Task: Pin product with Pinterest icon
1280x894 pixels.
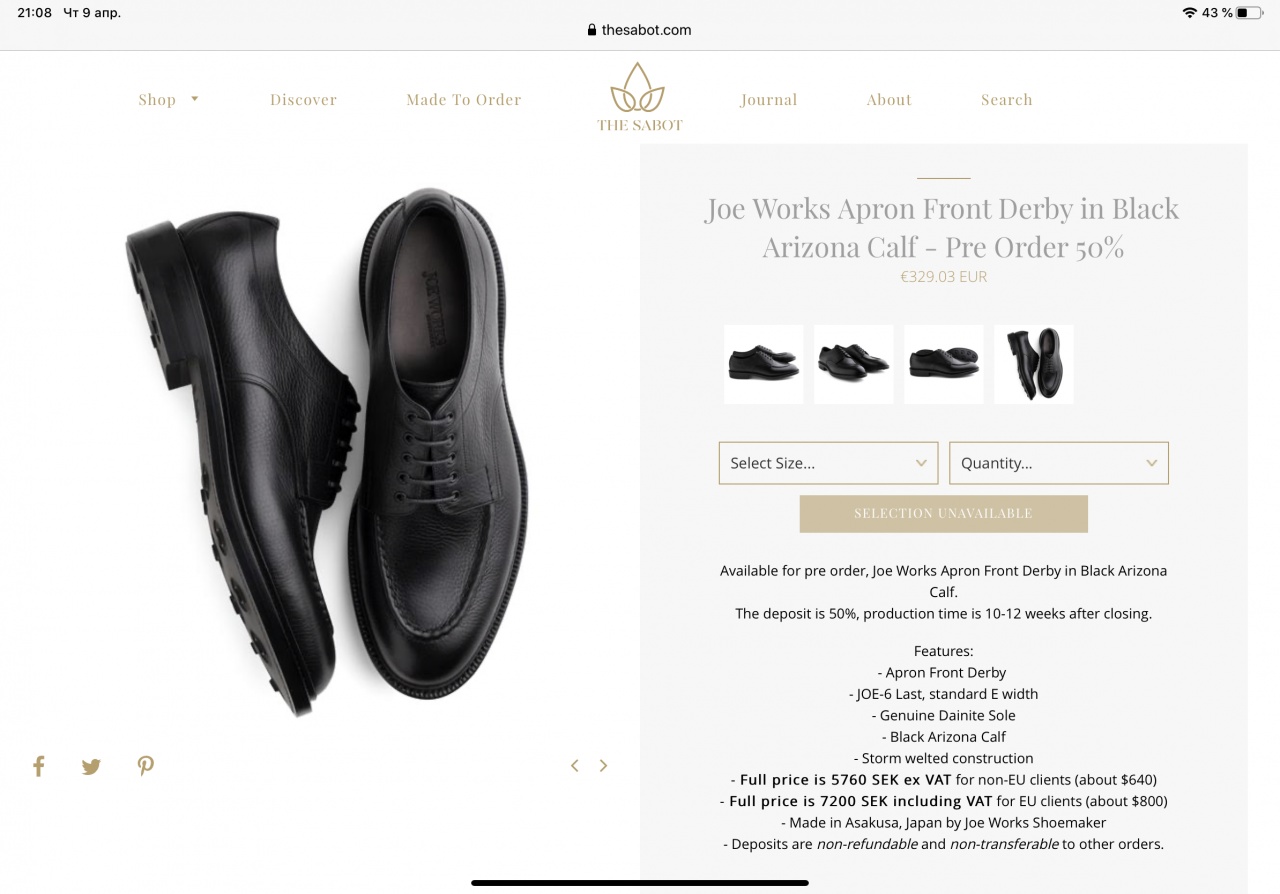Action: click(x=146, y=767)
